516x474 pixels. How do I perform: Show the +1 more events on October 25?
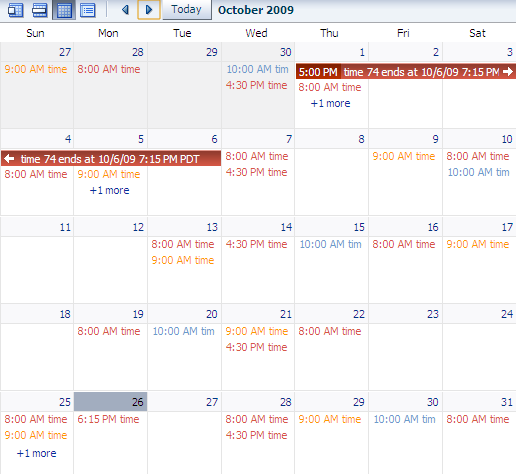coord(36,453)
